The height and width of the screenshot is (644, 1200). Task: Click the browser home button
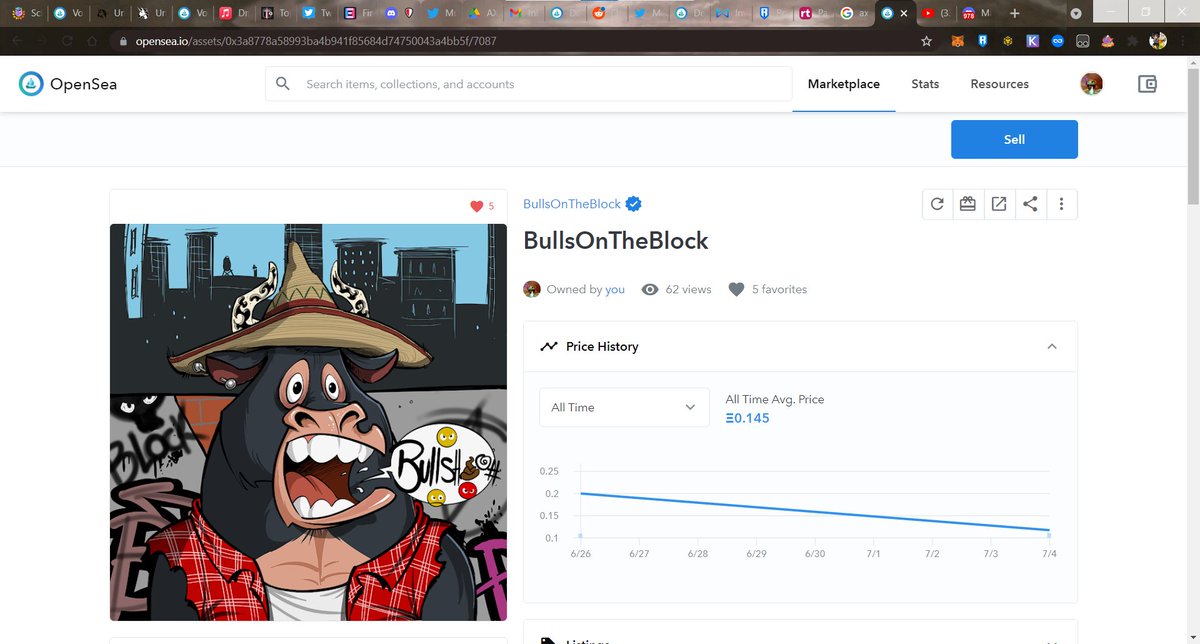(93, 42)
